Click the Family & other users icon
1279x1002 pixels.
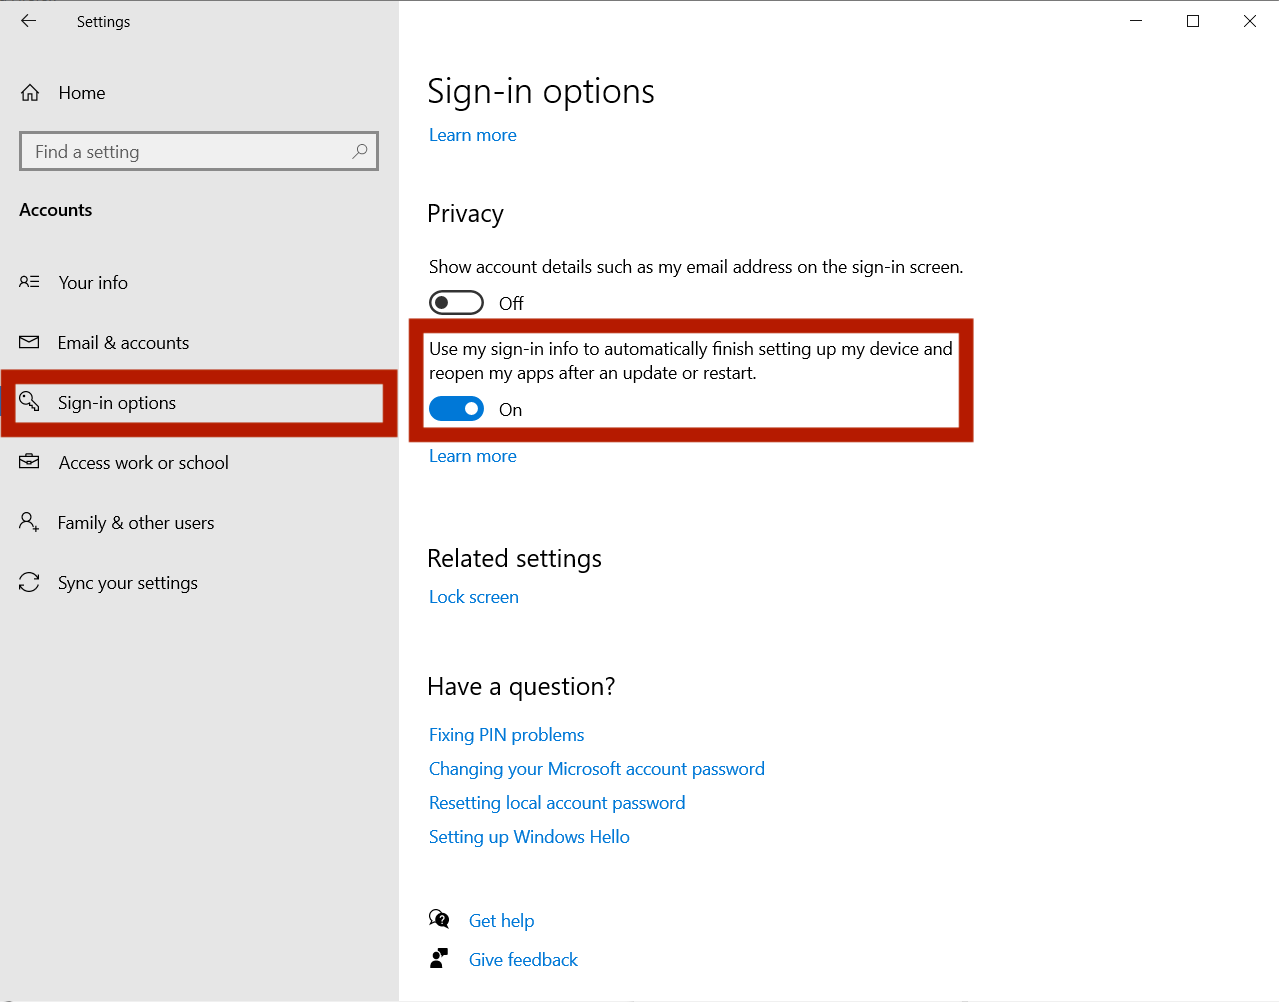click(x=29, y=522)
